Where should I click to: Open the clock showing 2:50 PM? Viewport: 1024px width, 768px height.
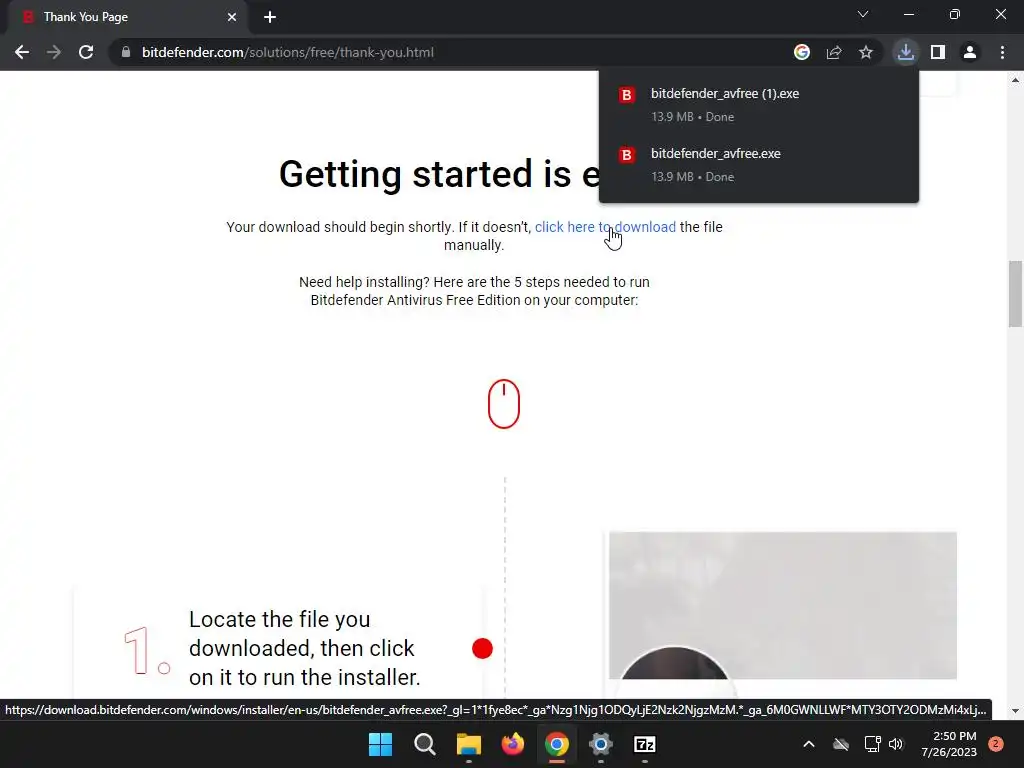click(x=949, y=744)
